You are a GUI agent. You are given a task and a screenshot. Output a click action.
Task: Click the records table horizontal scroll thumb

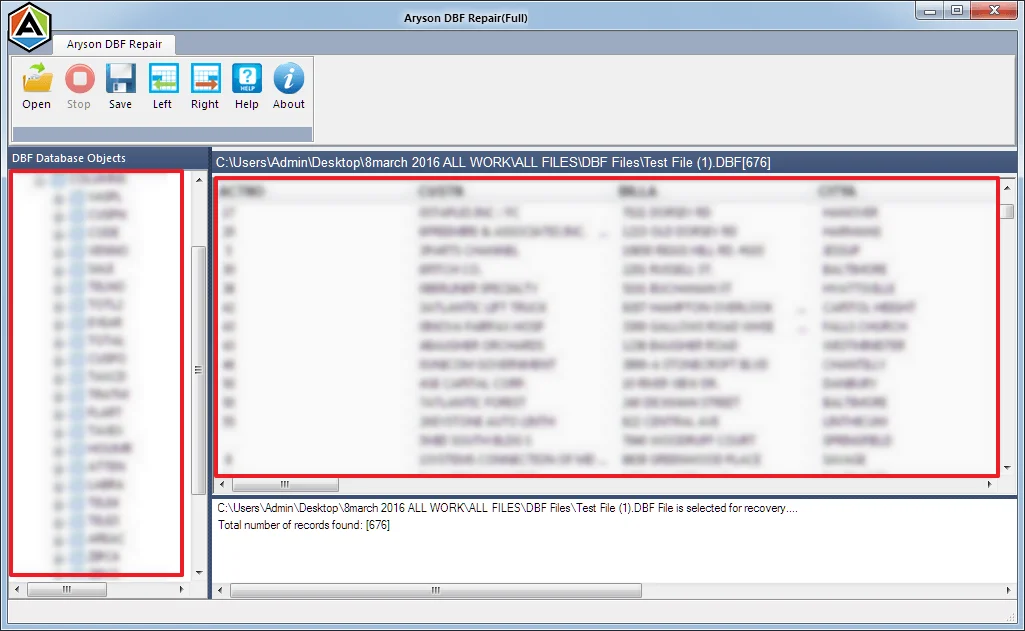click(285, 485)
